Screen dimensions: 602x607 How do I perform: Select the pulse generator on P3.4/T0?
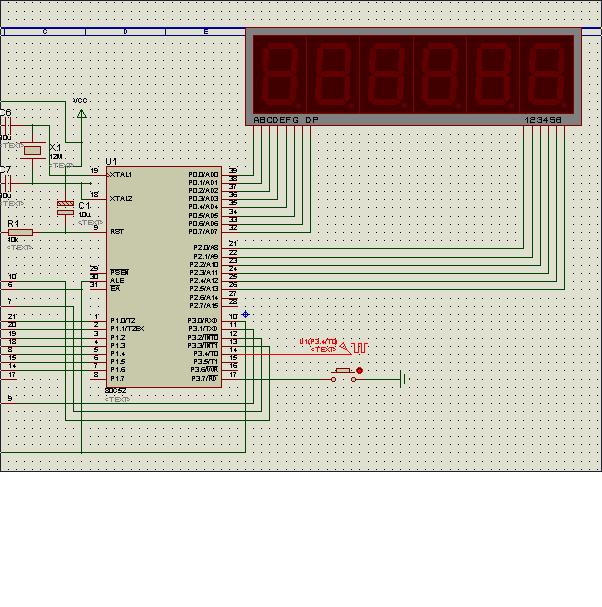pyautogui.click(x=357, y=347)
